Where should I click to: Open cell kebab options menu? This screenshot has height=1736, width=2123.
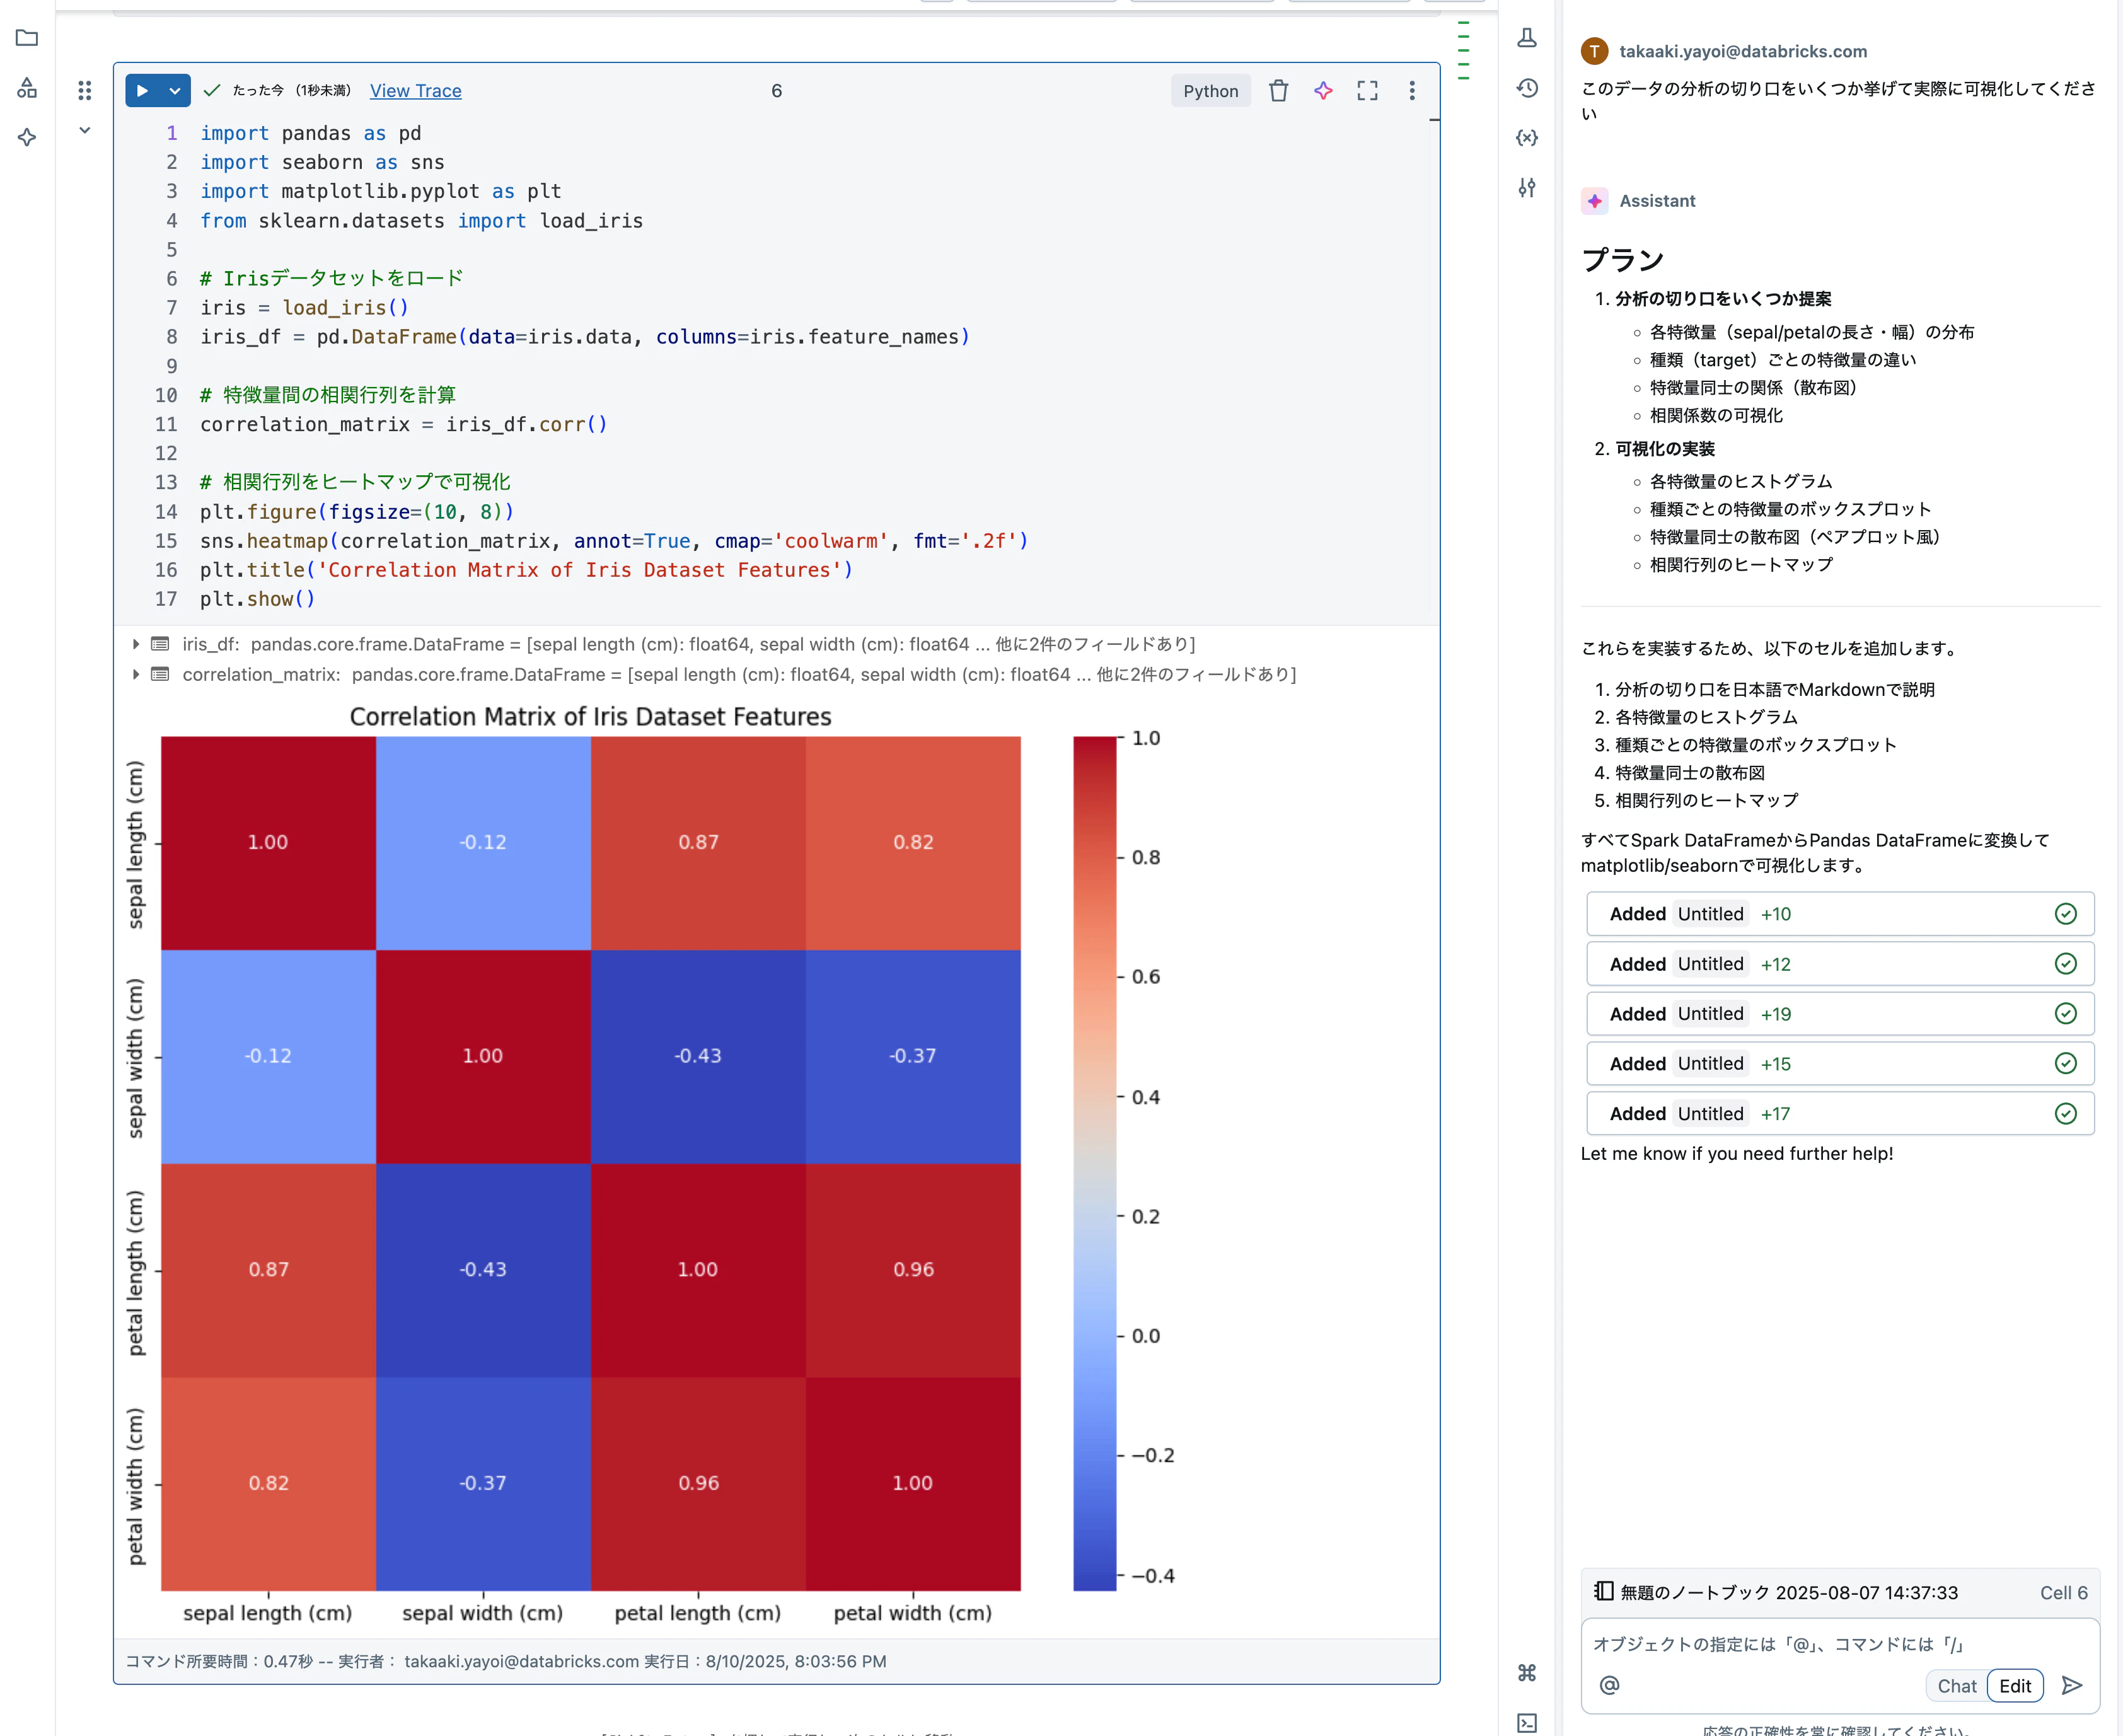click(x=1412, y=91)
